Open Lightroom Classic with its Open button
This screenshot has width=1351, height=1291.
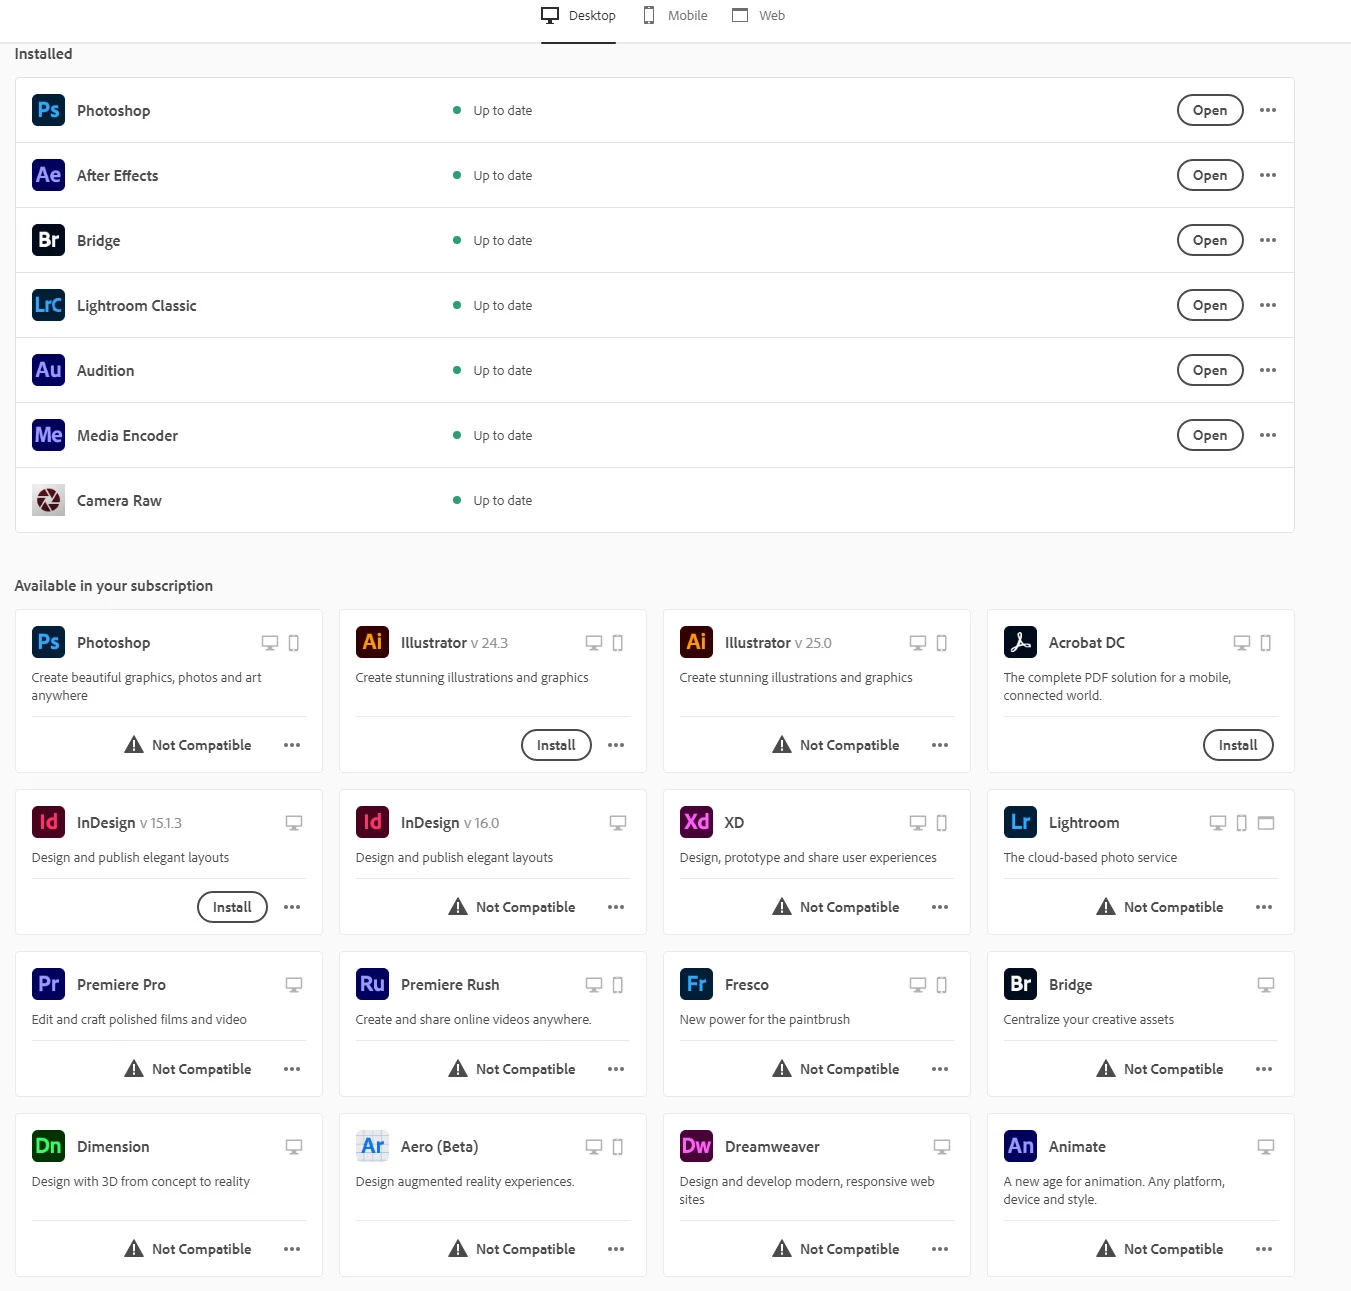coord(1210,305)
